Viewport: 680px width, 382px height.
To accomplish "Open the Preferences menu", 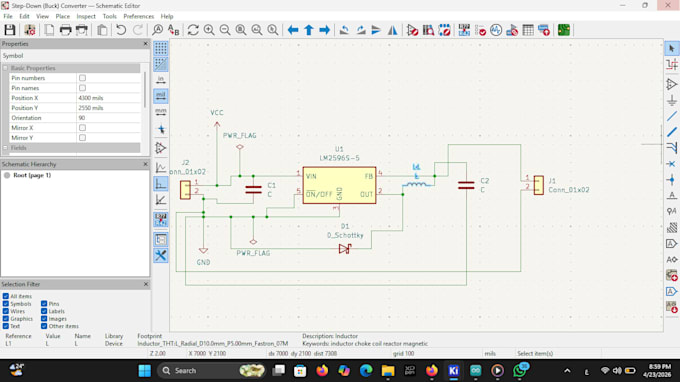I will (138, 16).
